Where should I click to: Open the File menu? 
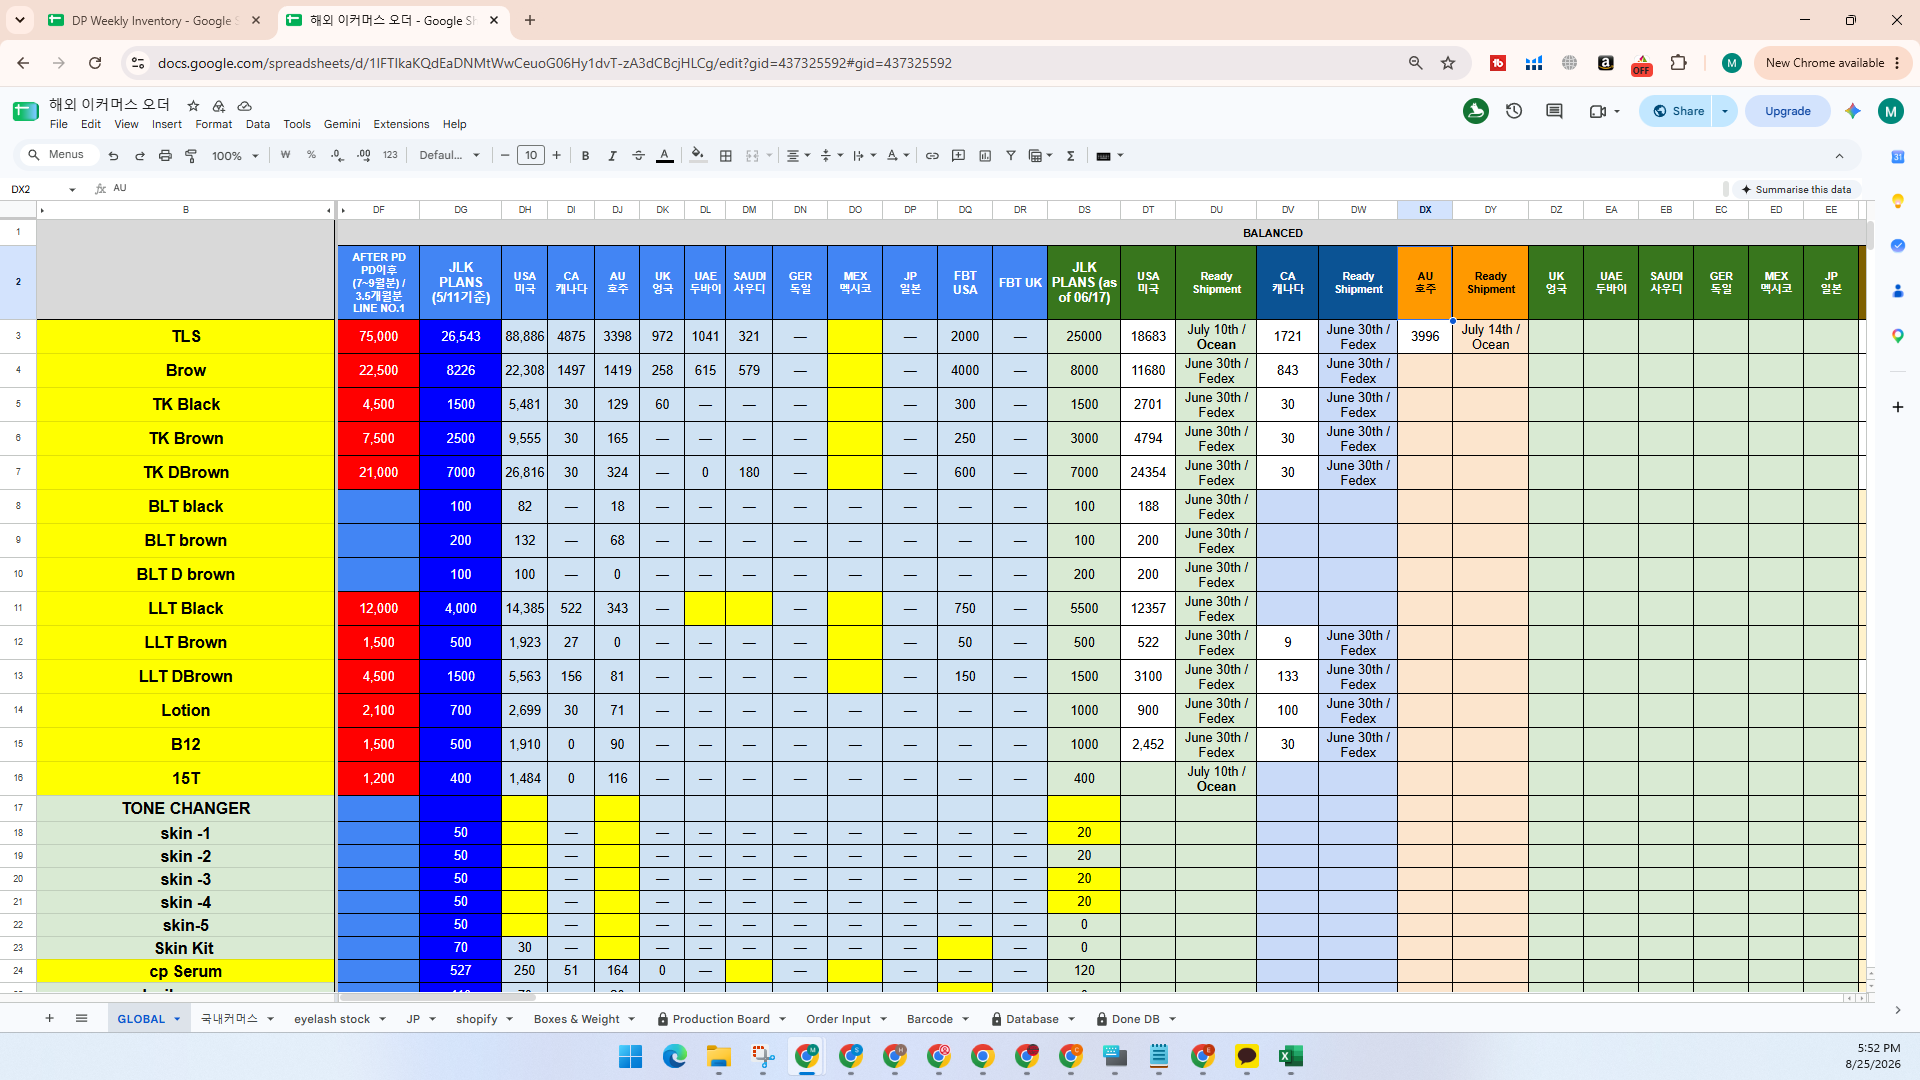(x=59, y=124)
